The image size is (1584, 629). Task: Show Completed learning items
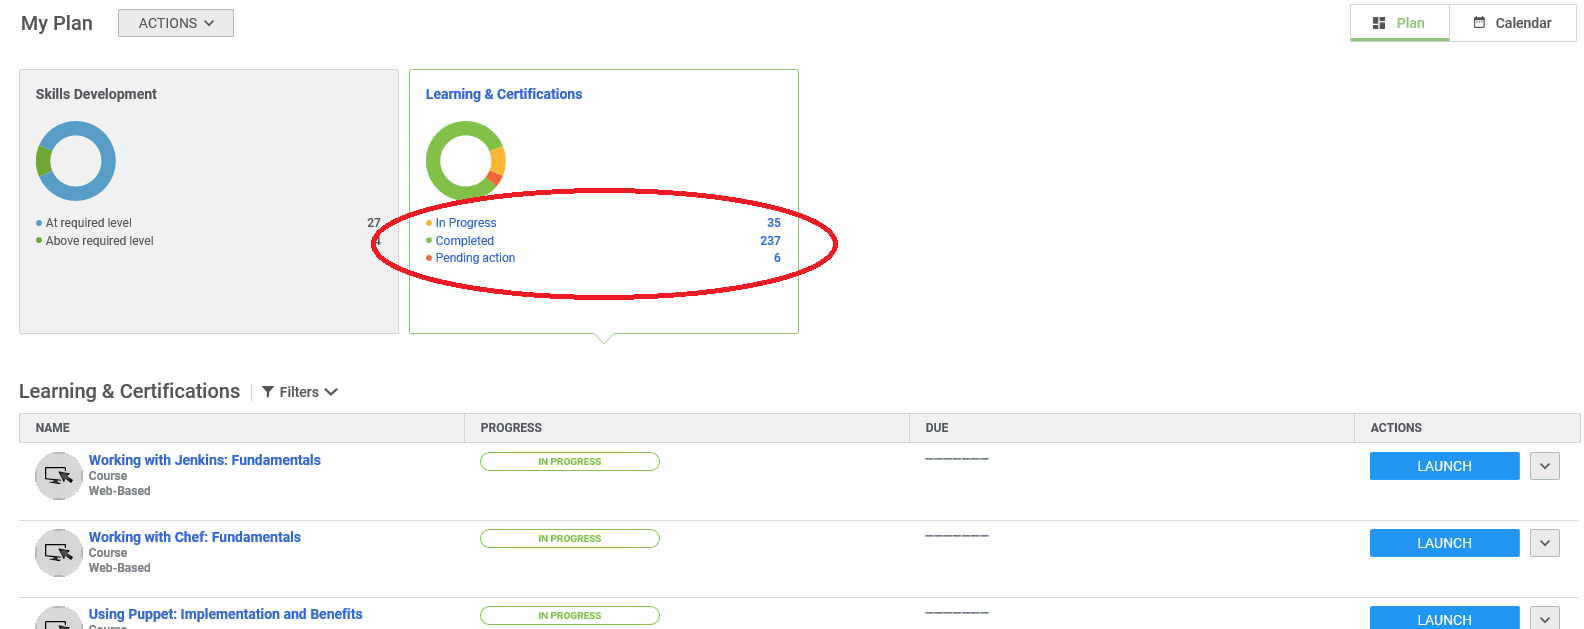pyautogui.click(x=464, y=241)
